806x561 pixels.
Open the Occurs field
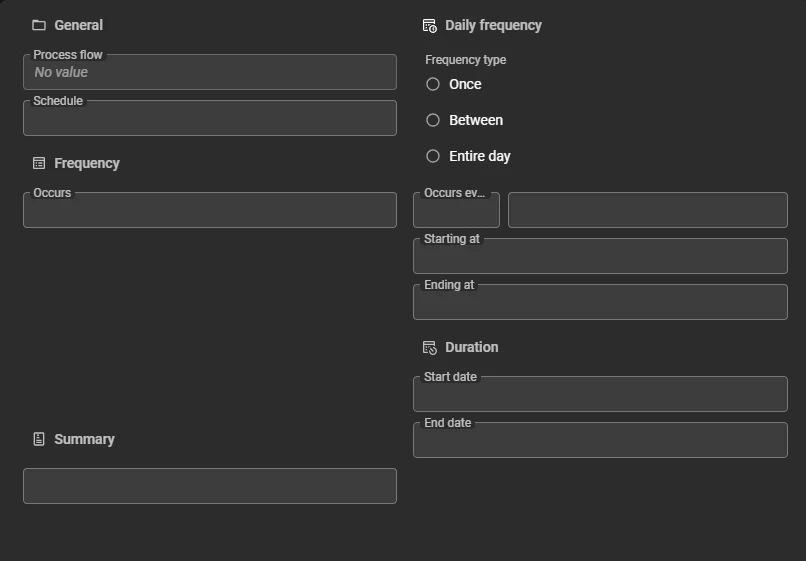pyautogui.click(x=210, y=211)
